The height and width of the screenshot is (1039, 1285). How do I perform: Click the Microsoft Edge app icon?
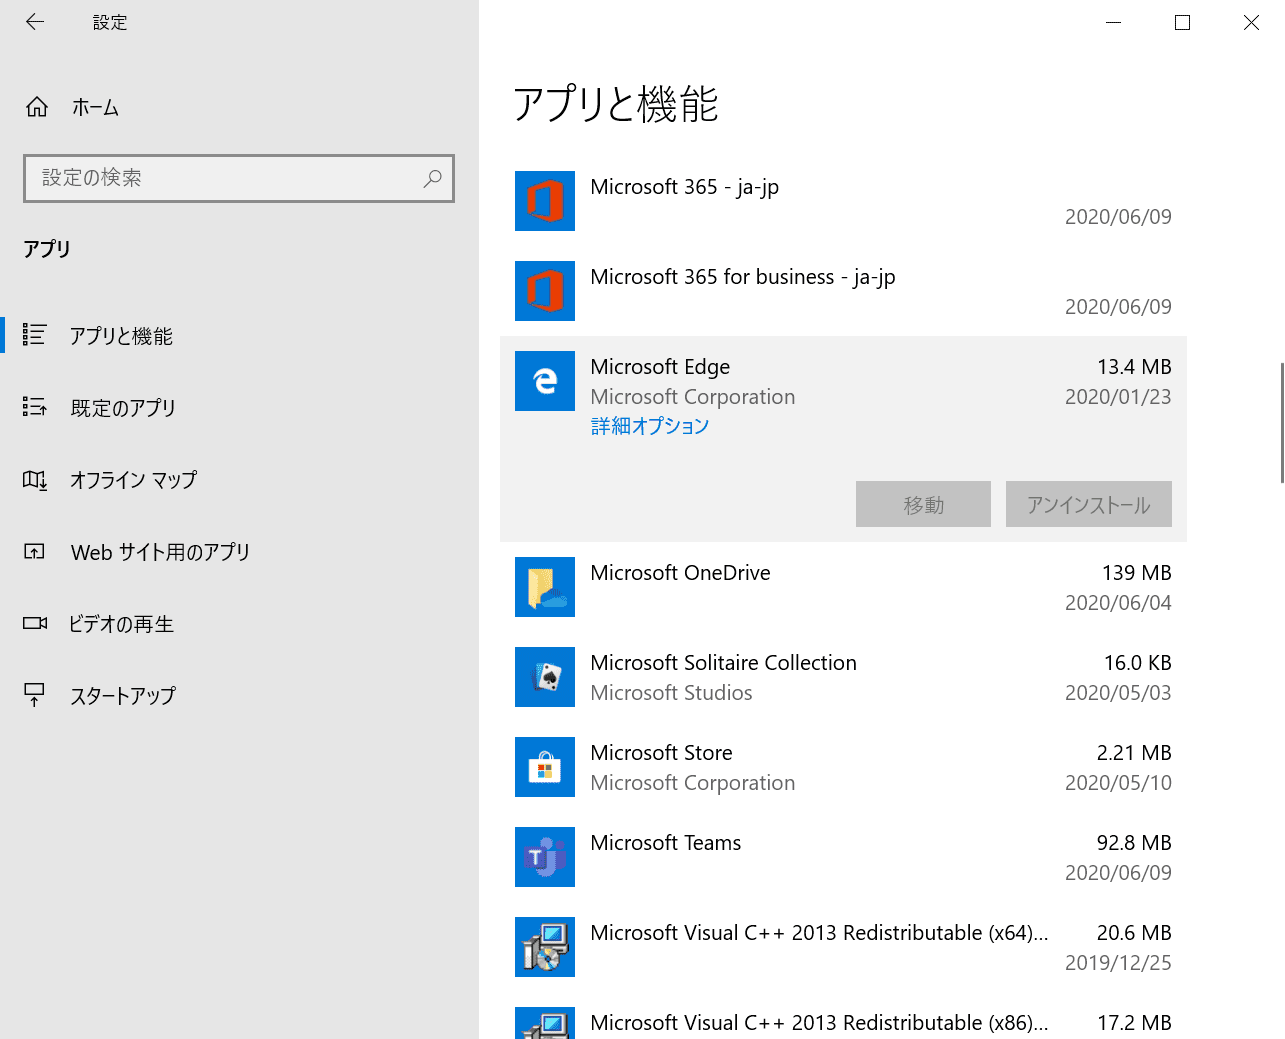[545, 381]
